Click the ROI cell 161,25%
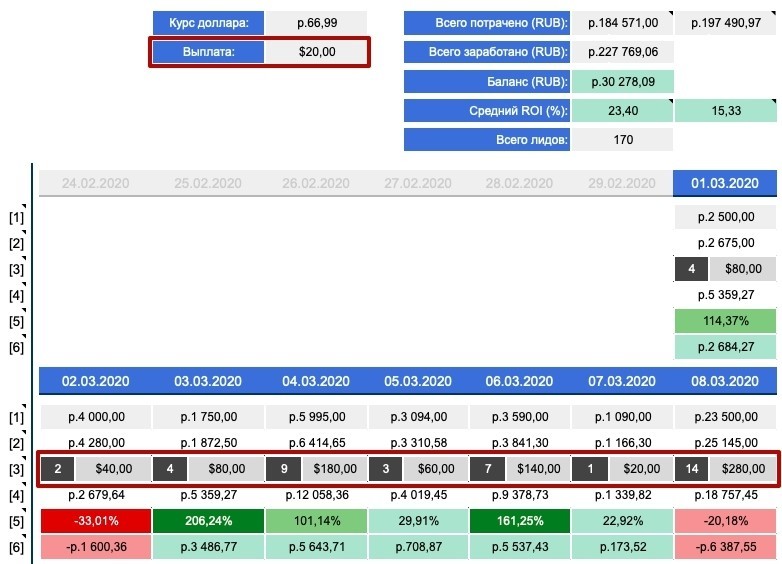The image size is (782, 564). pos(520,521)
